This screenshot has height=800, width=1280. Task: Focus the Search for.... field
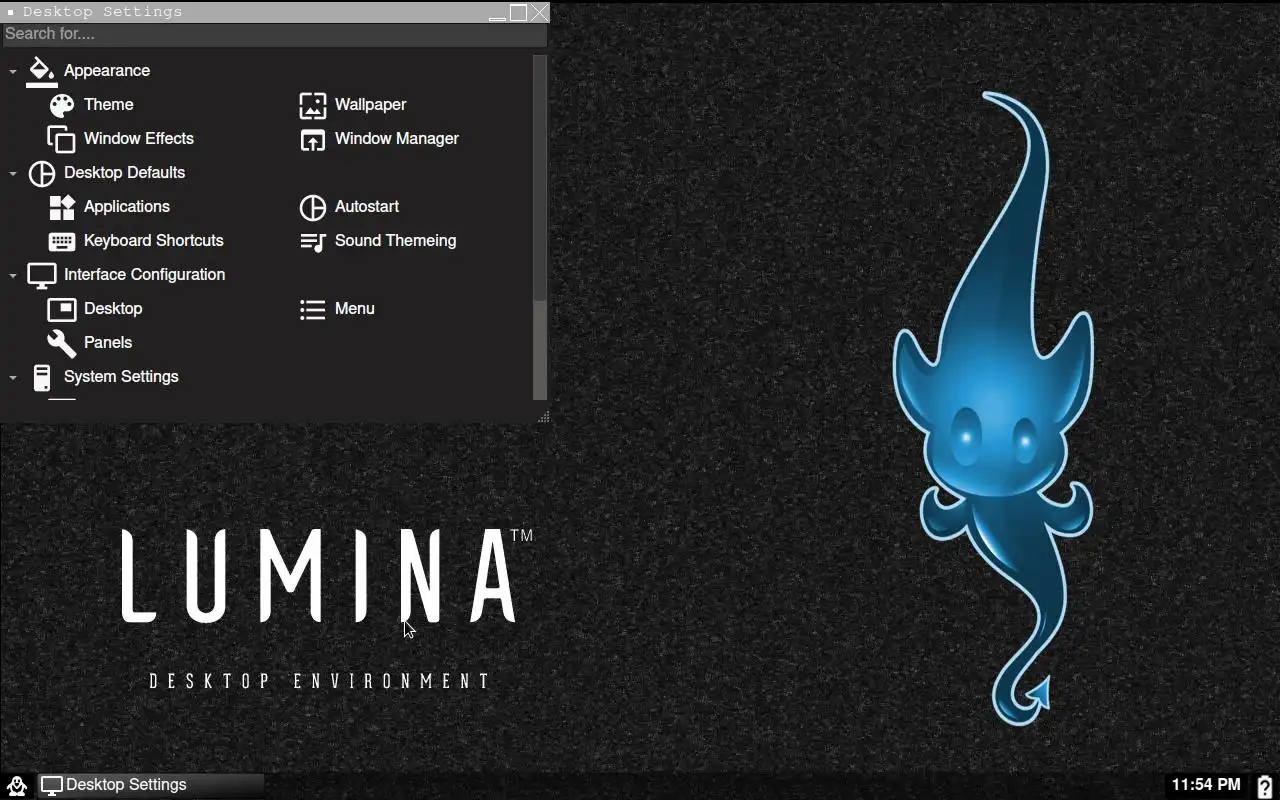(274, 34)
